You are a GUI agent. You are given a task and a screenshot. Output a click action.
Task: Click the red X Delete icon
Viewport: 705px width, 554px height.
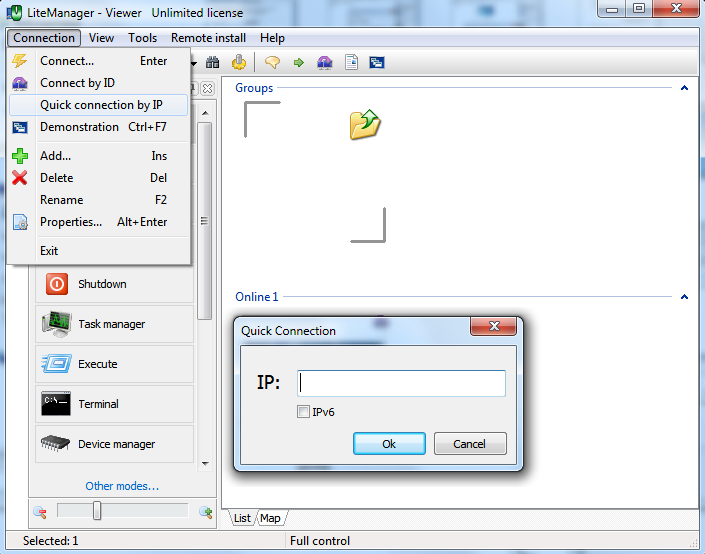(20, 178)
